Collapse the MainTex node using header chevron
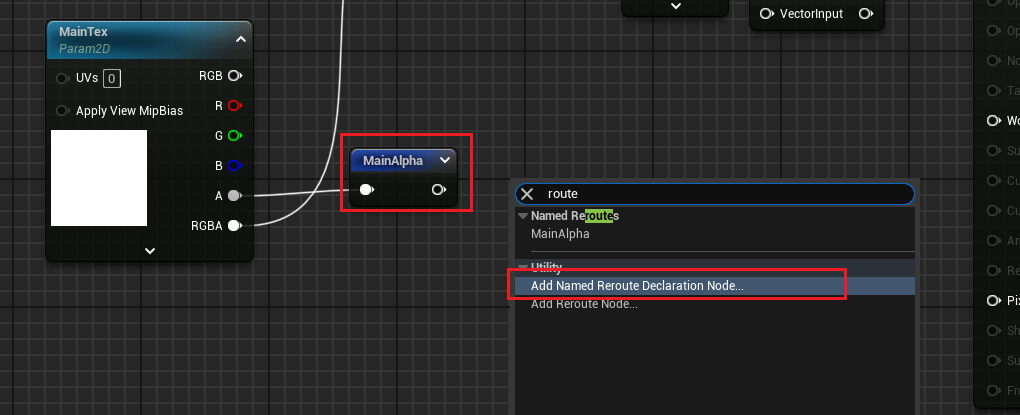This screenshot has width=1020, height=415. click(240, 39)
